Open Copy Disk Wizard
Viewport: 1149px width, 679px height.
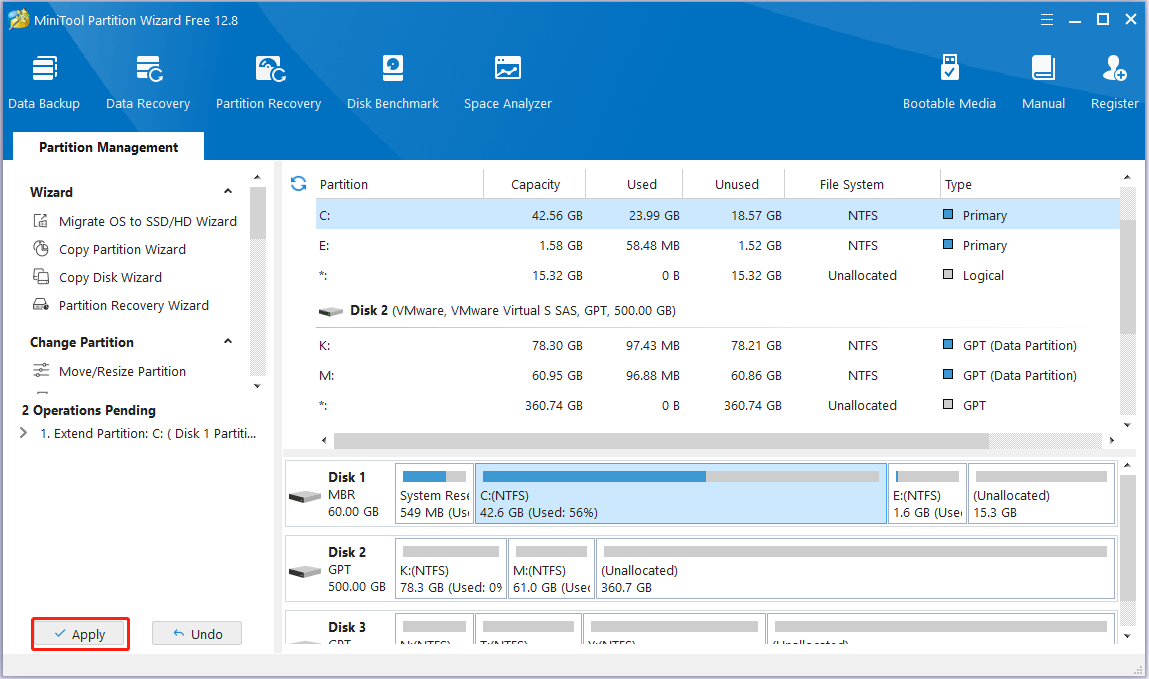[110, 277]
